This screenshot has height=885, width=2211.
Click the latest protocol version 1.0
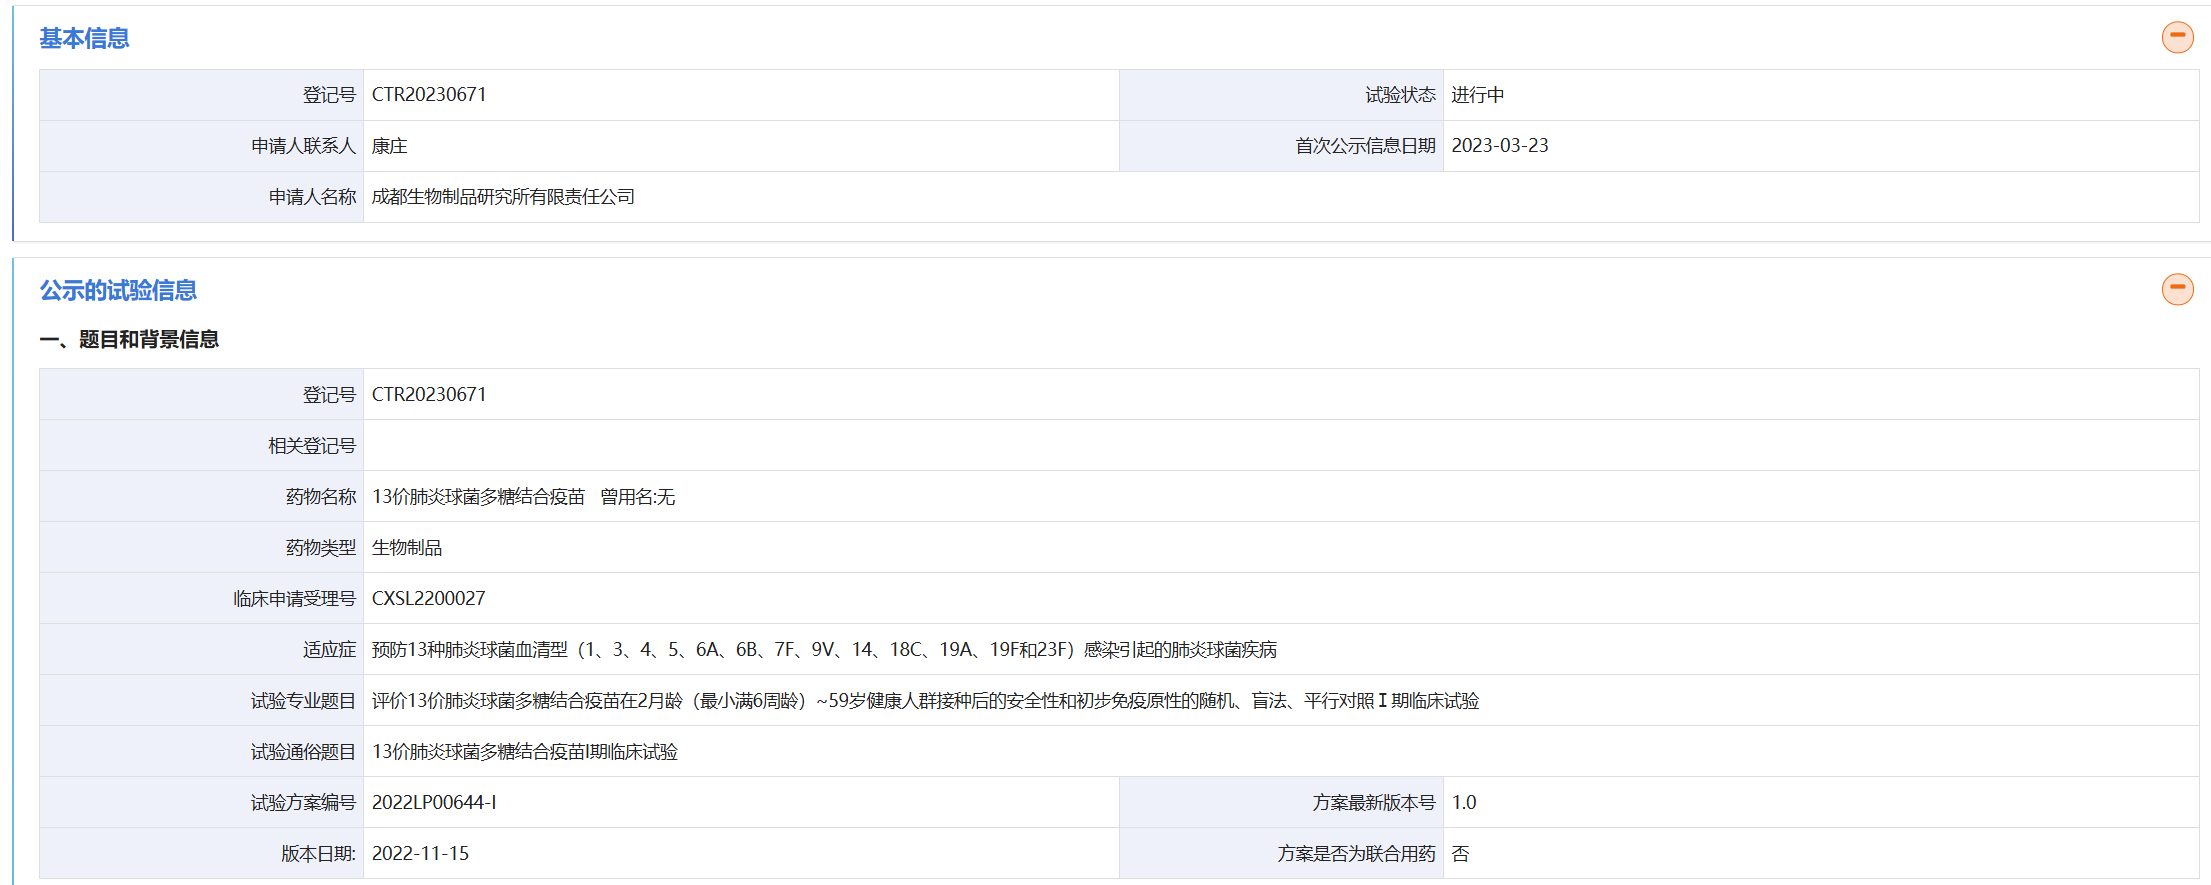click(x=1463, y=803)
